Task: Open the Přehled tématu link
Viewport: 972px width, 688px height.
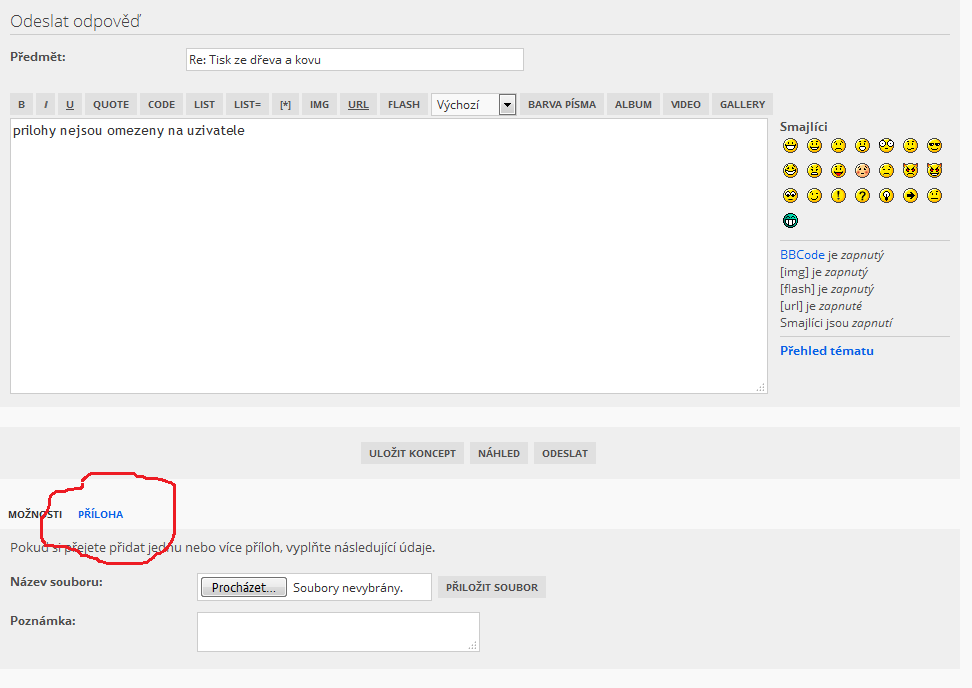Action: (826, 351)
